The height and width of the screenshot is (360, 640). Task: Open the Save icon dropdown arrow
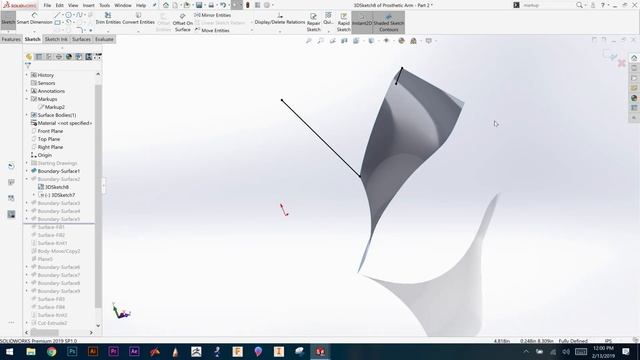pos(204,5)
